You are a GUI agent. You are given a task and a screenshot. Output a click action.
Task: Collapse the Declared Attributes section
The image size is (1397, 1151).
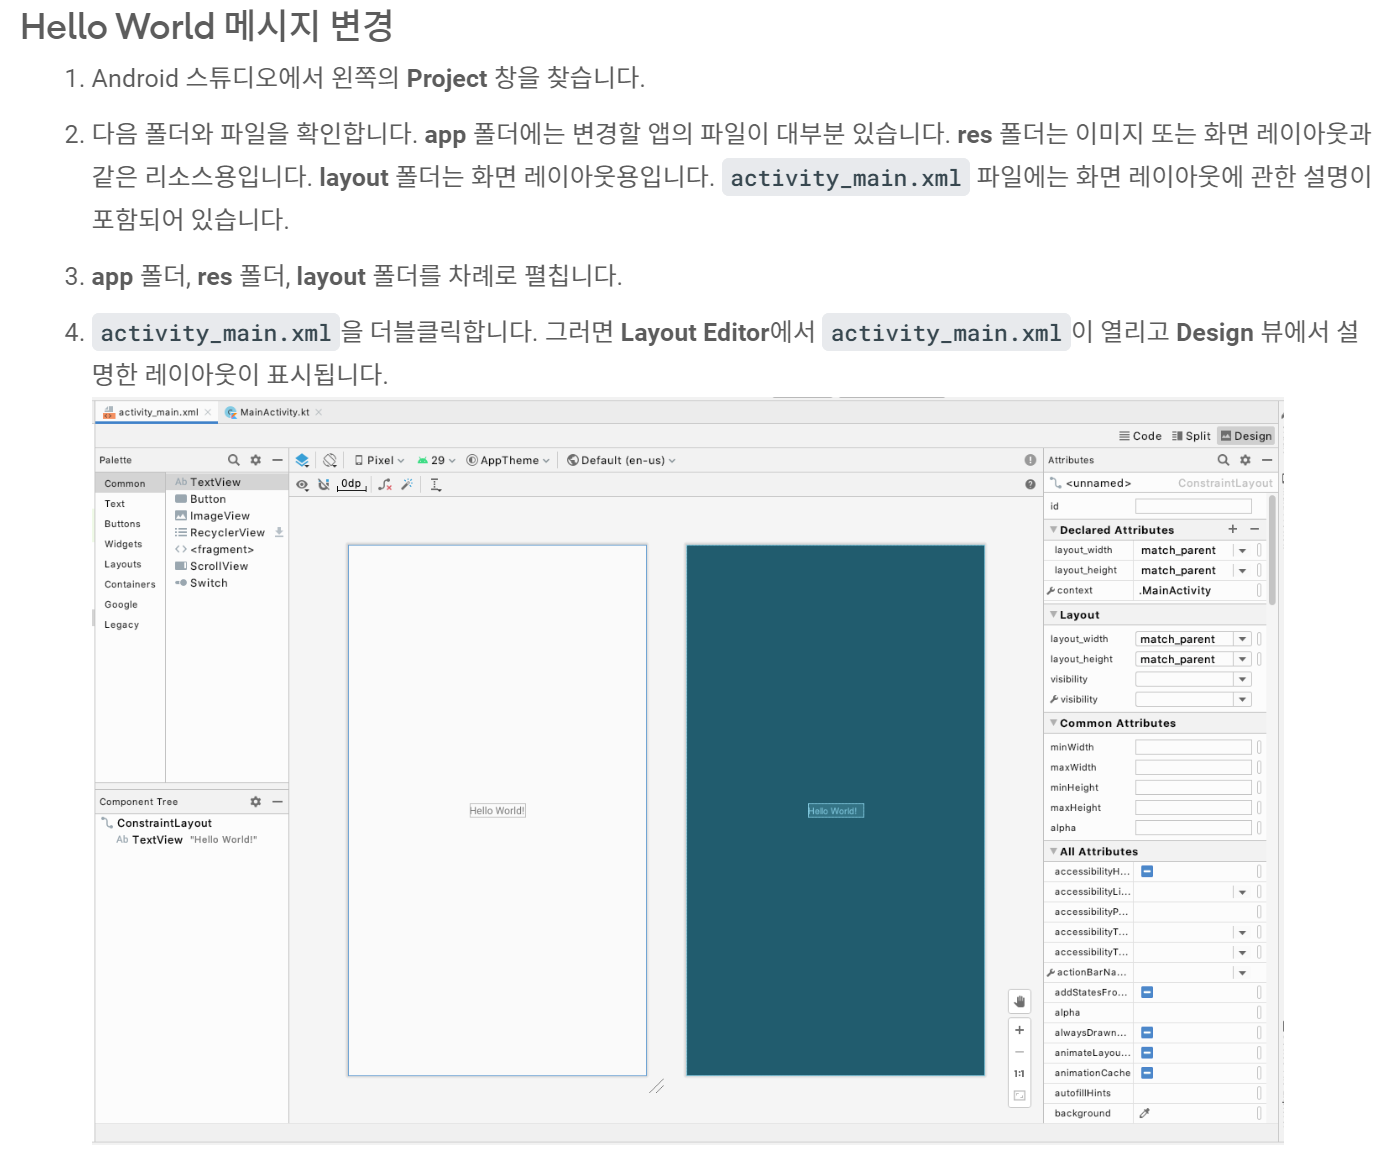click(1053, 529)
